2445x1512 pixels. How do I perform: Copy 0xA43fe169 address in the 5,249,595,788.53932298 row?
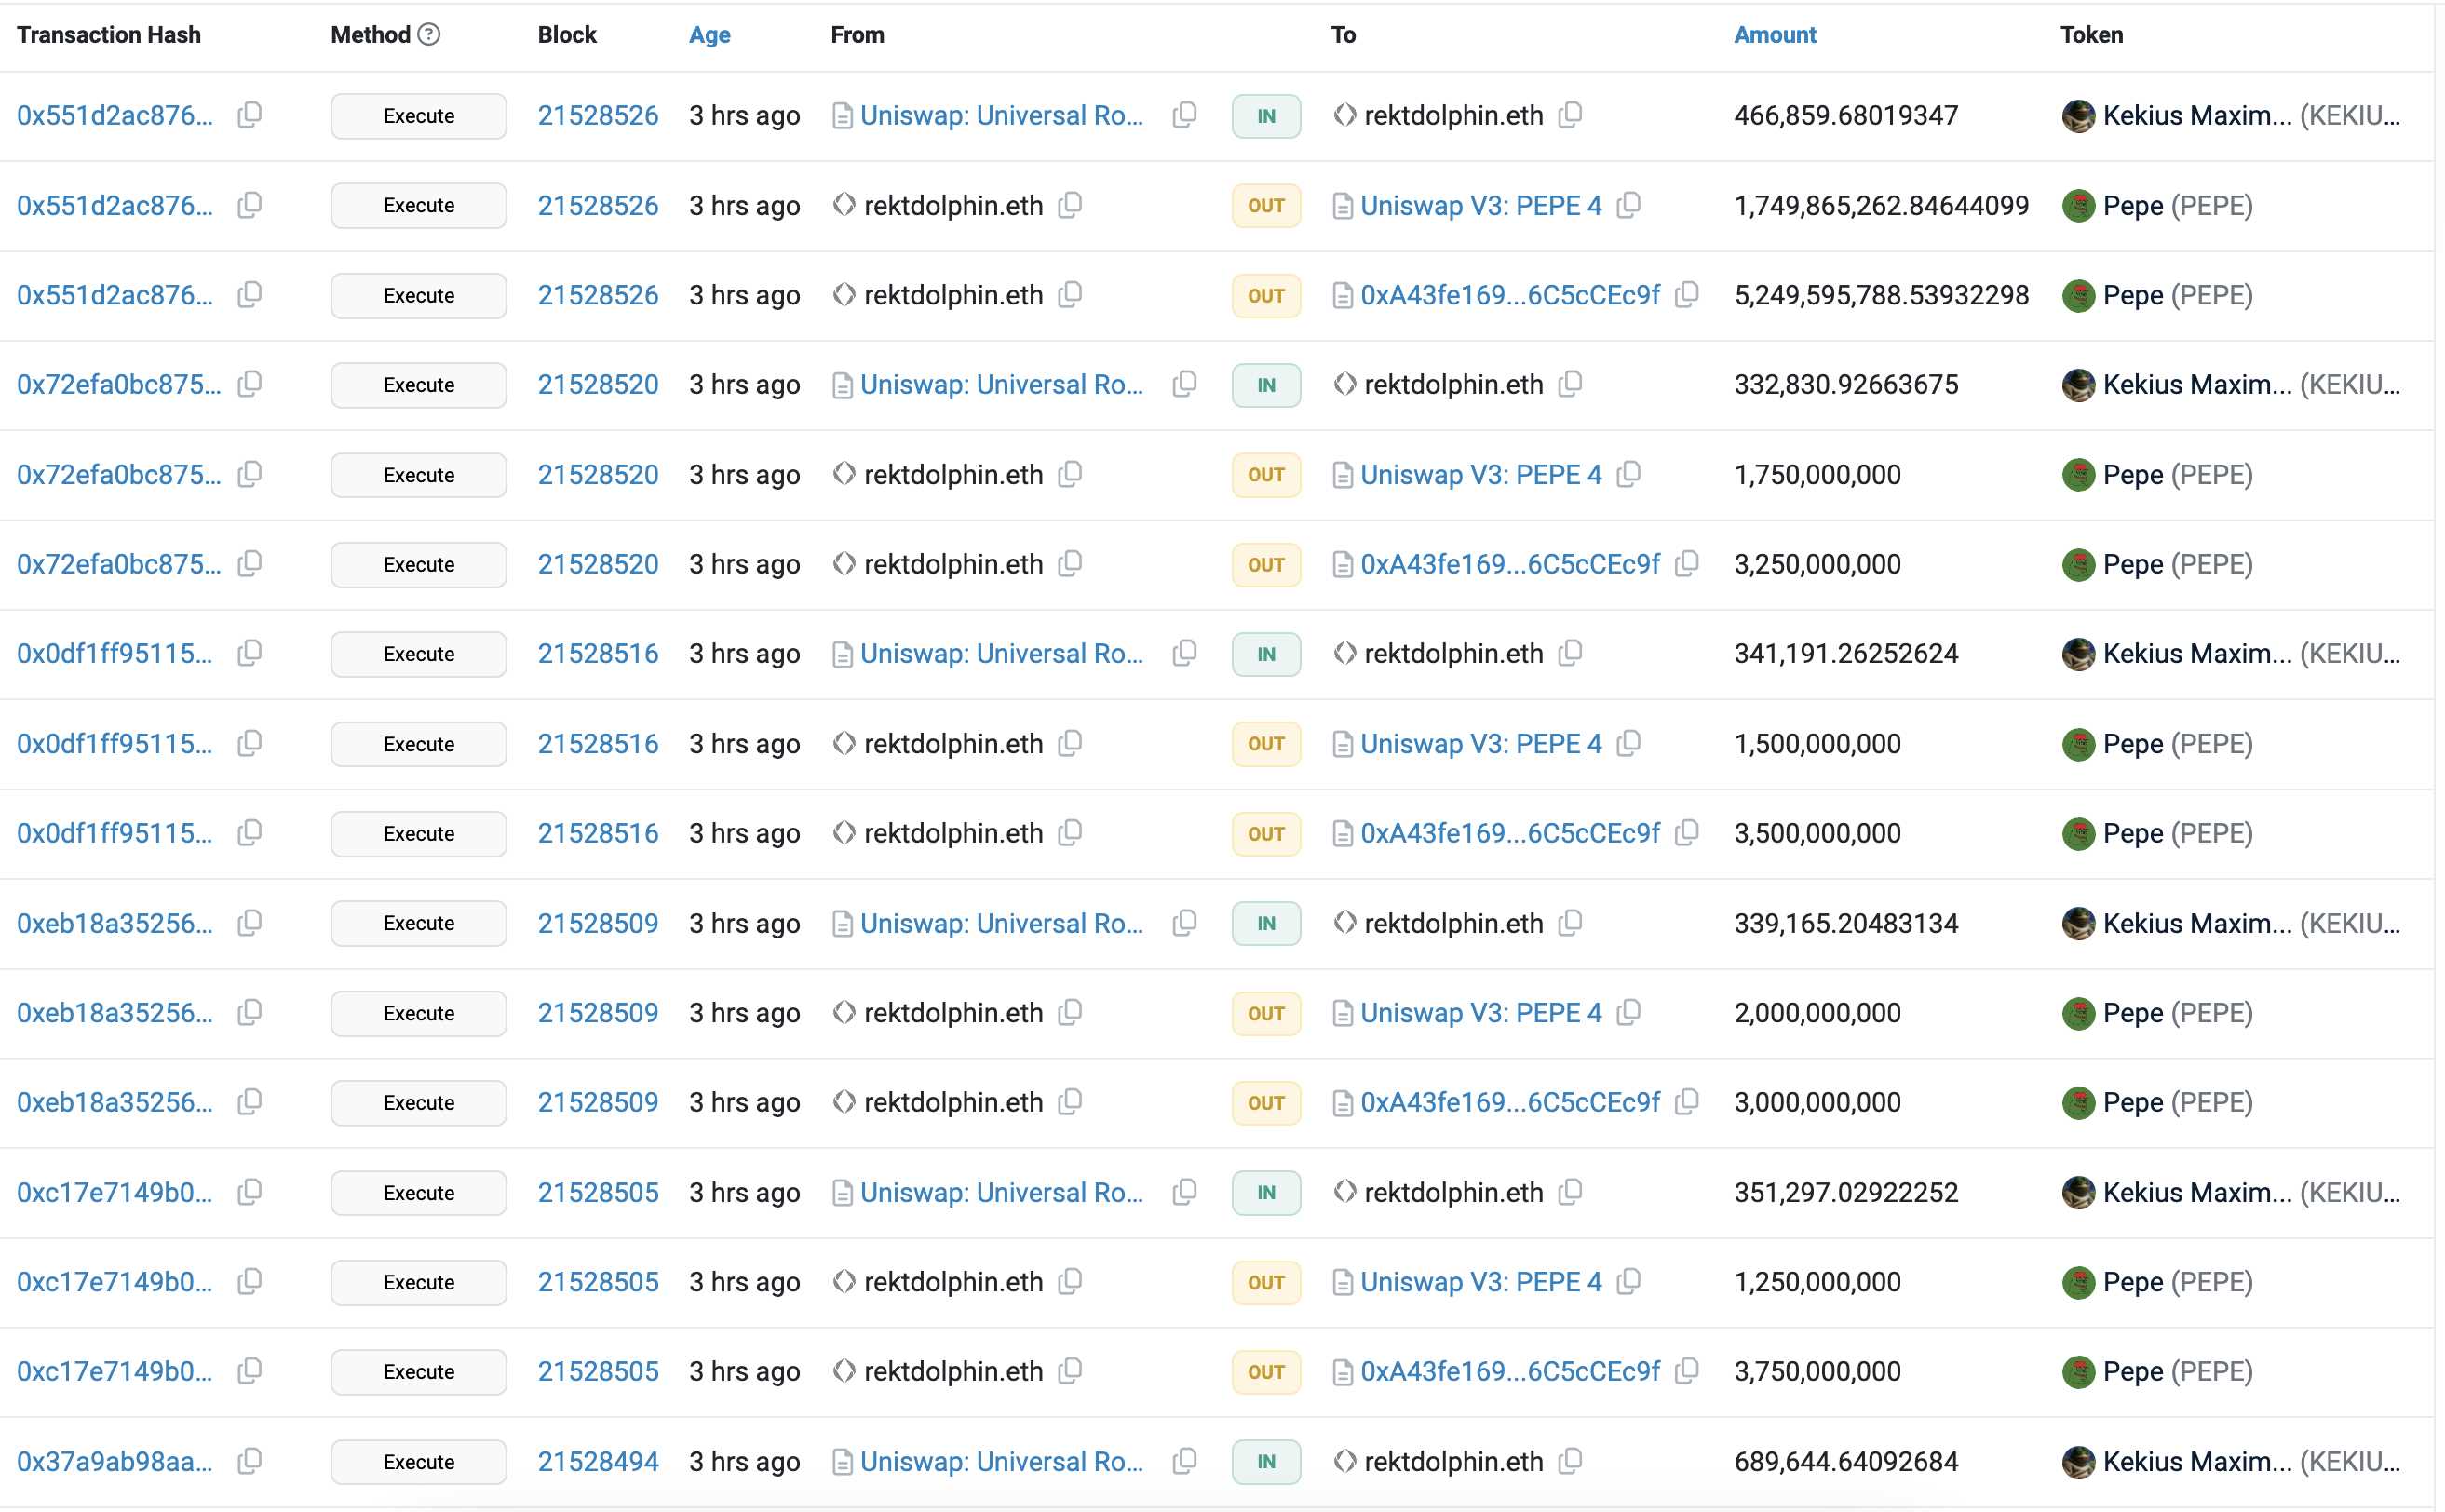pyautogui.click(x=1687, y=295)
